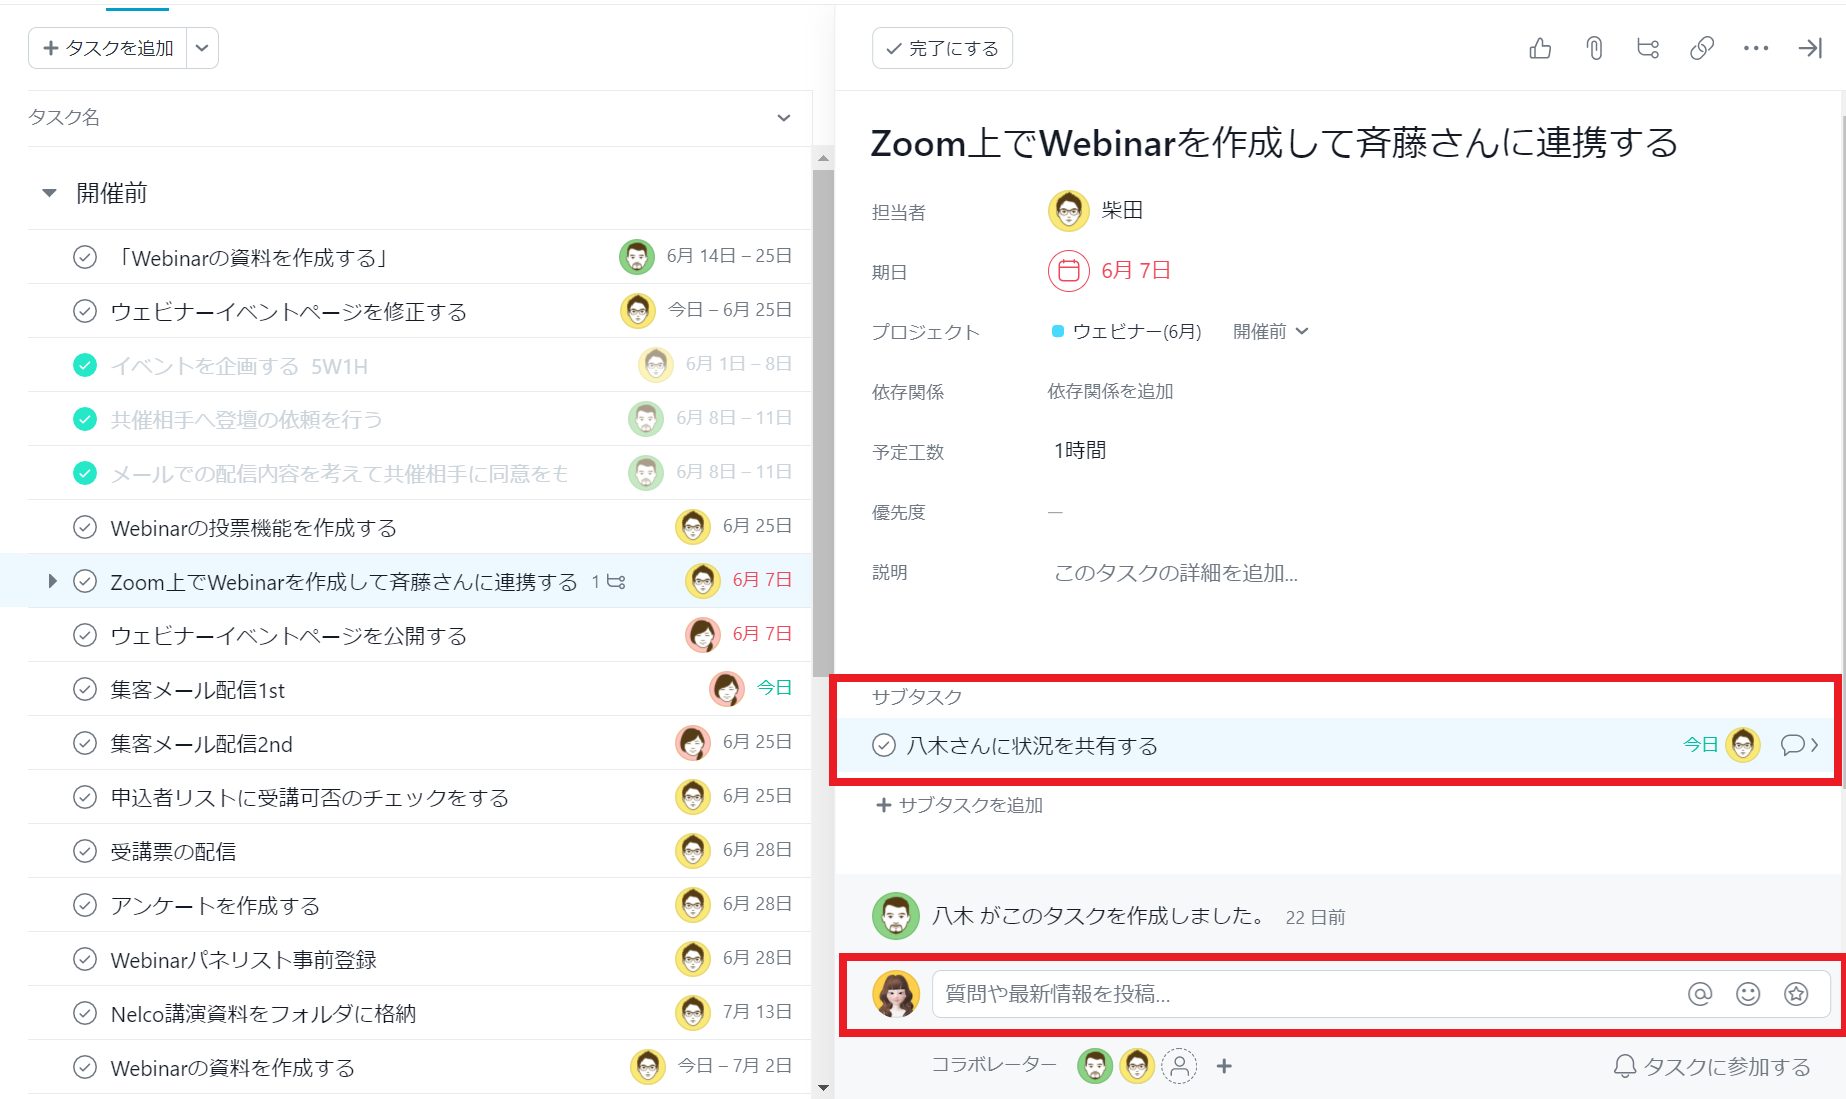The height and width of the screenshot is (1099, 1846).
Task: Click 完了にする button
Action: click(942, 48)
